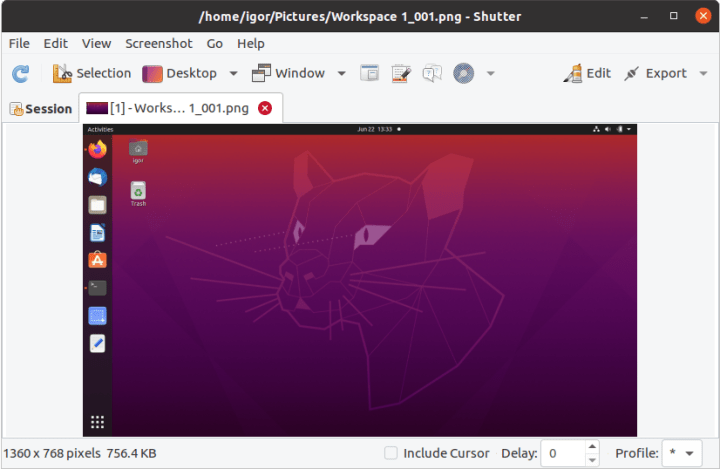Image resolution: width=720 pixels, height=469 pixels.
Task: Click the Delay value field
Action: (563, 453)
